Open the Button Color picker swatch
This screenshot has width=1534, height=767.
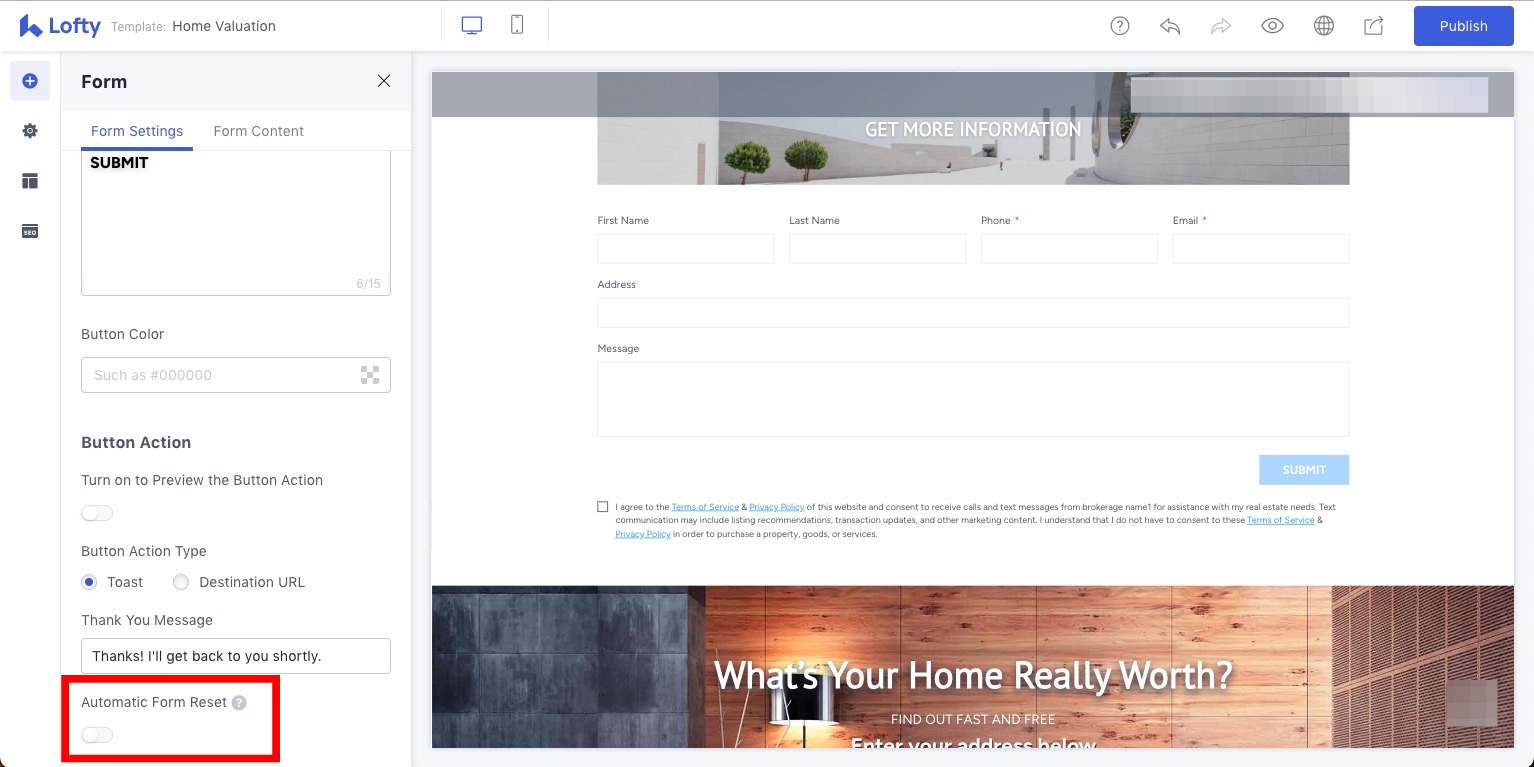click(x=370, y=375)
